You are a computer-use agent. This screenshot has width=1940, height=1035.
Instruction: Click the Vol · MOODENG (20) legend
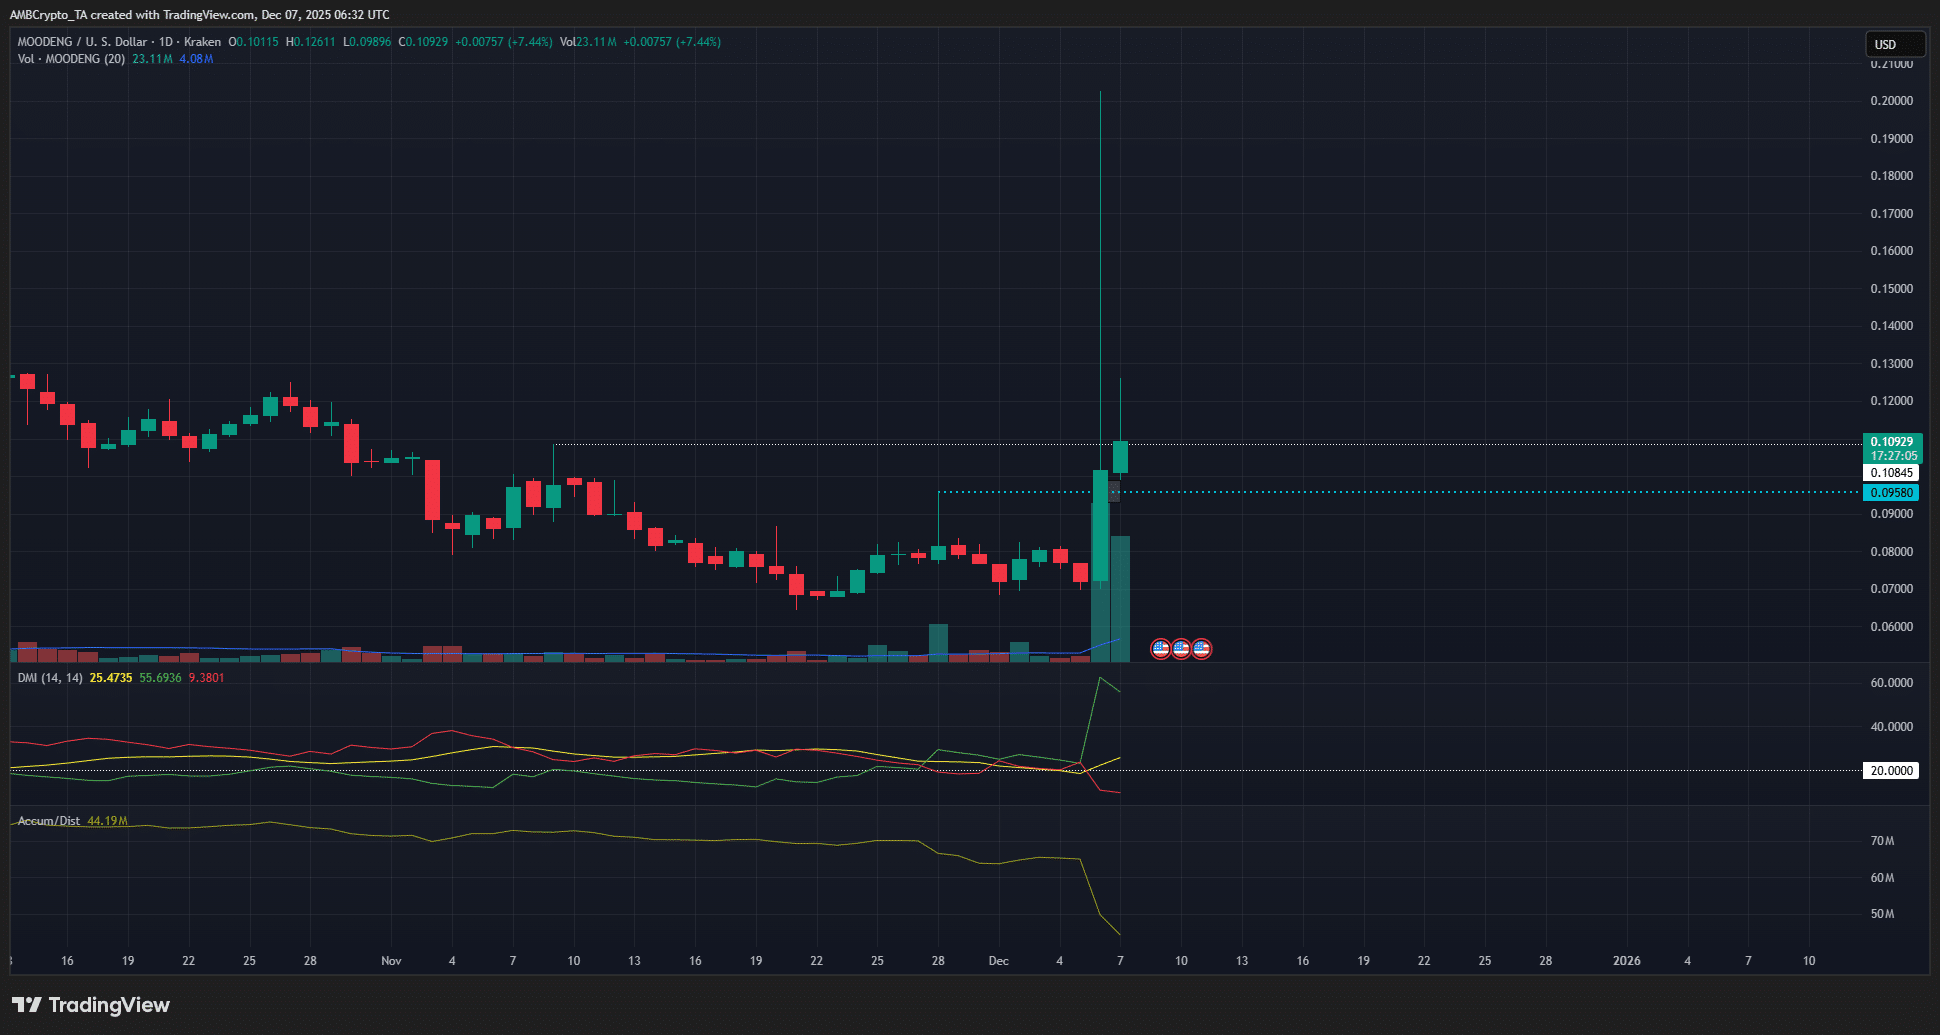(70, 59)
